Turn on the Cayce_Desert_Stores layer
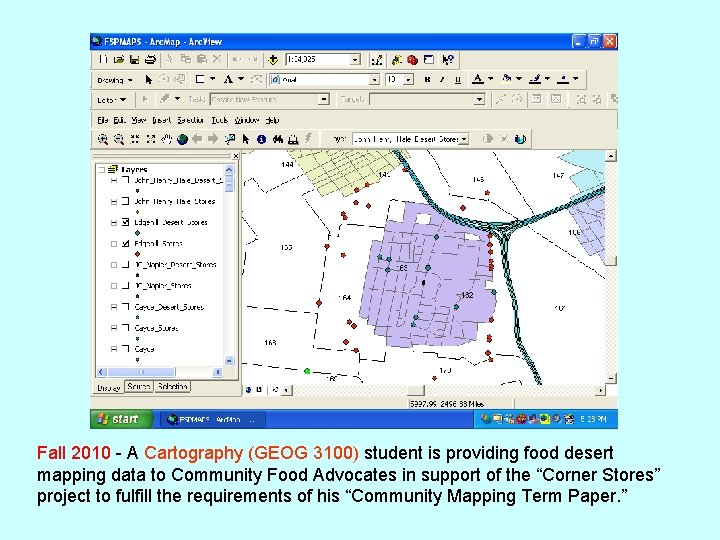Screen dimensions: 720x540 click(126, 307)
